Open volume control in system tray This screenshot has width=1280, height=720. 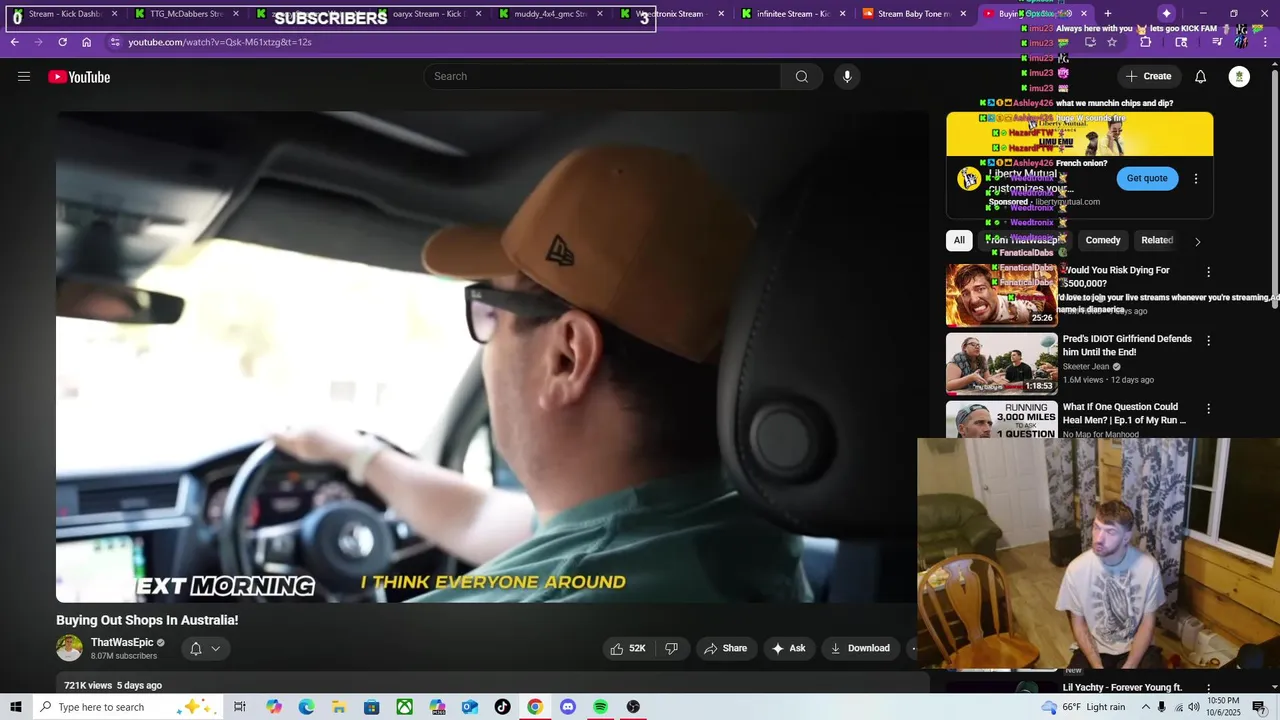(1194, 707)
